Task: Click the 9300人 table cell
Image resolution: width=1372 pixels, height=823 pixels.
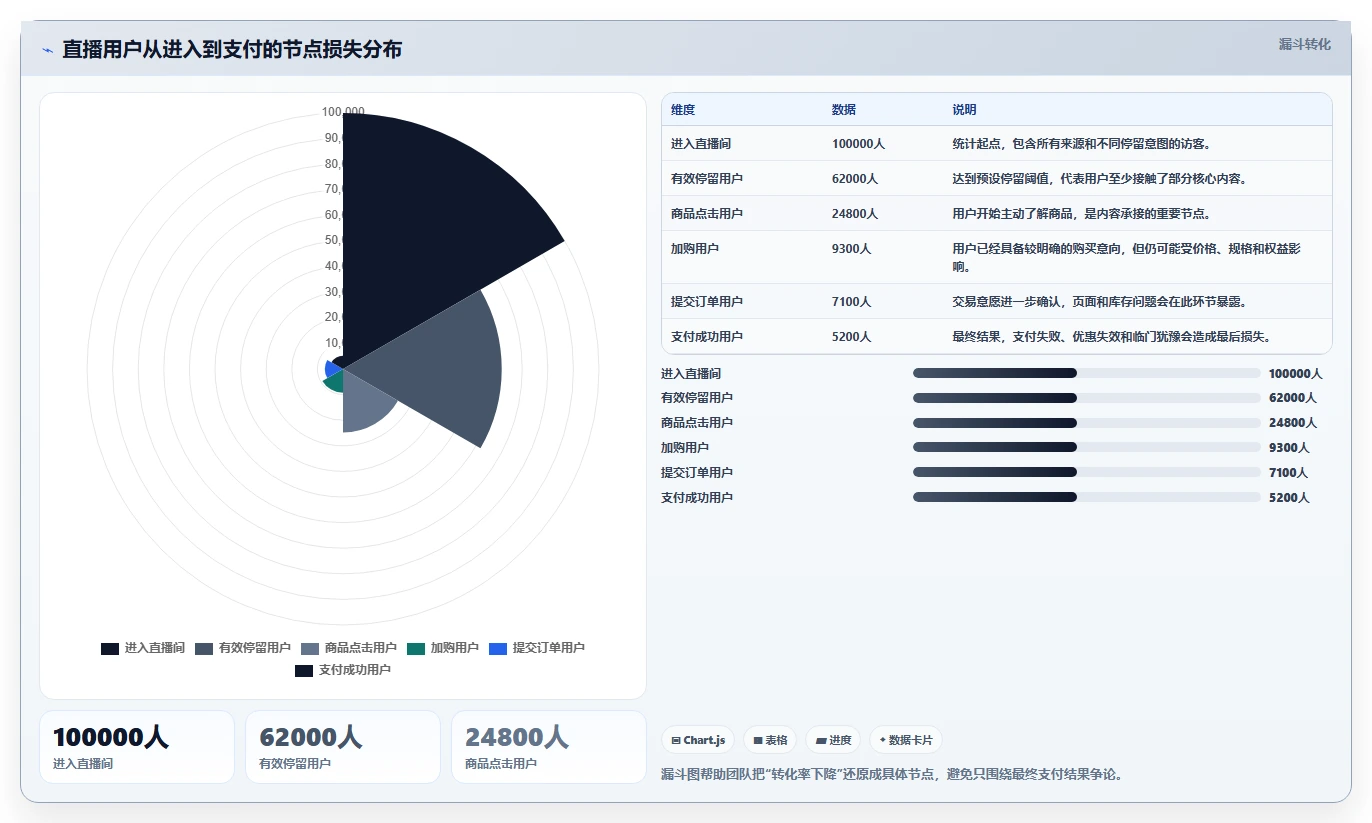Action: tap(852, 249)
